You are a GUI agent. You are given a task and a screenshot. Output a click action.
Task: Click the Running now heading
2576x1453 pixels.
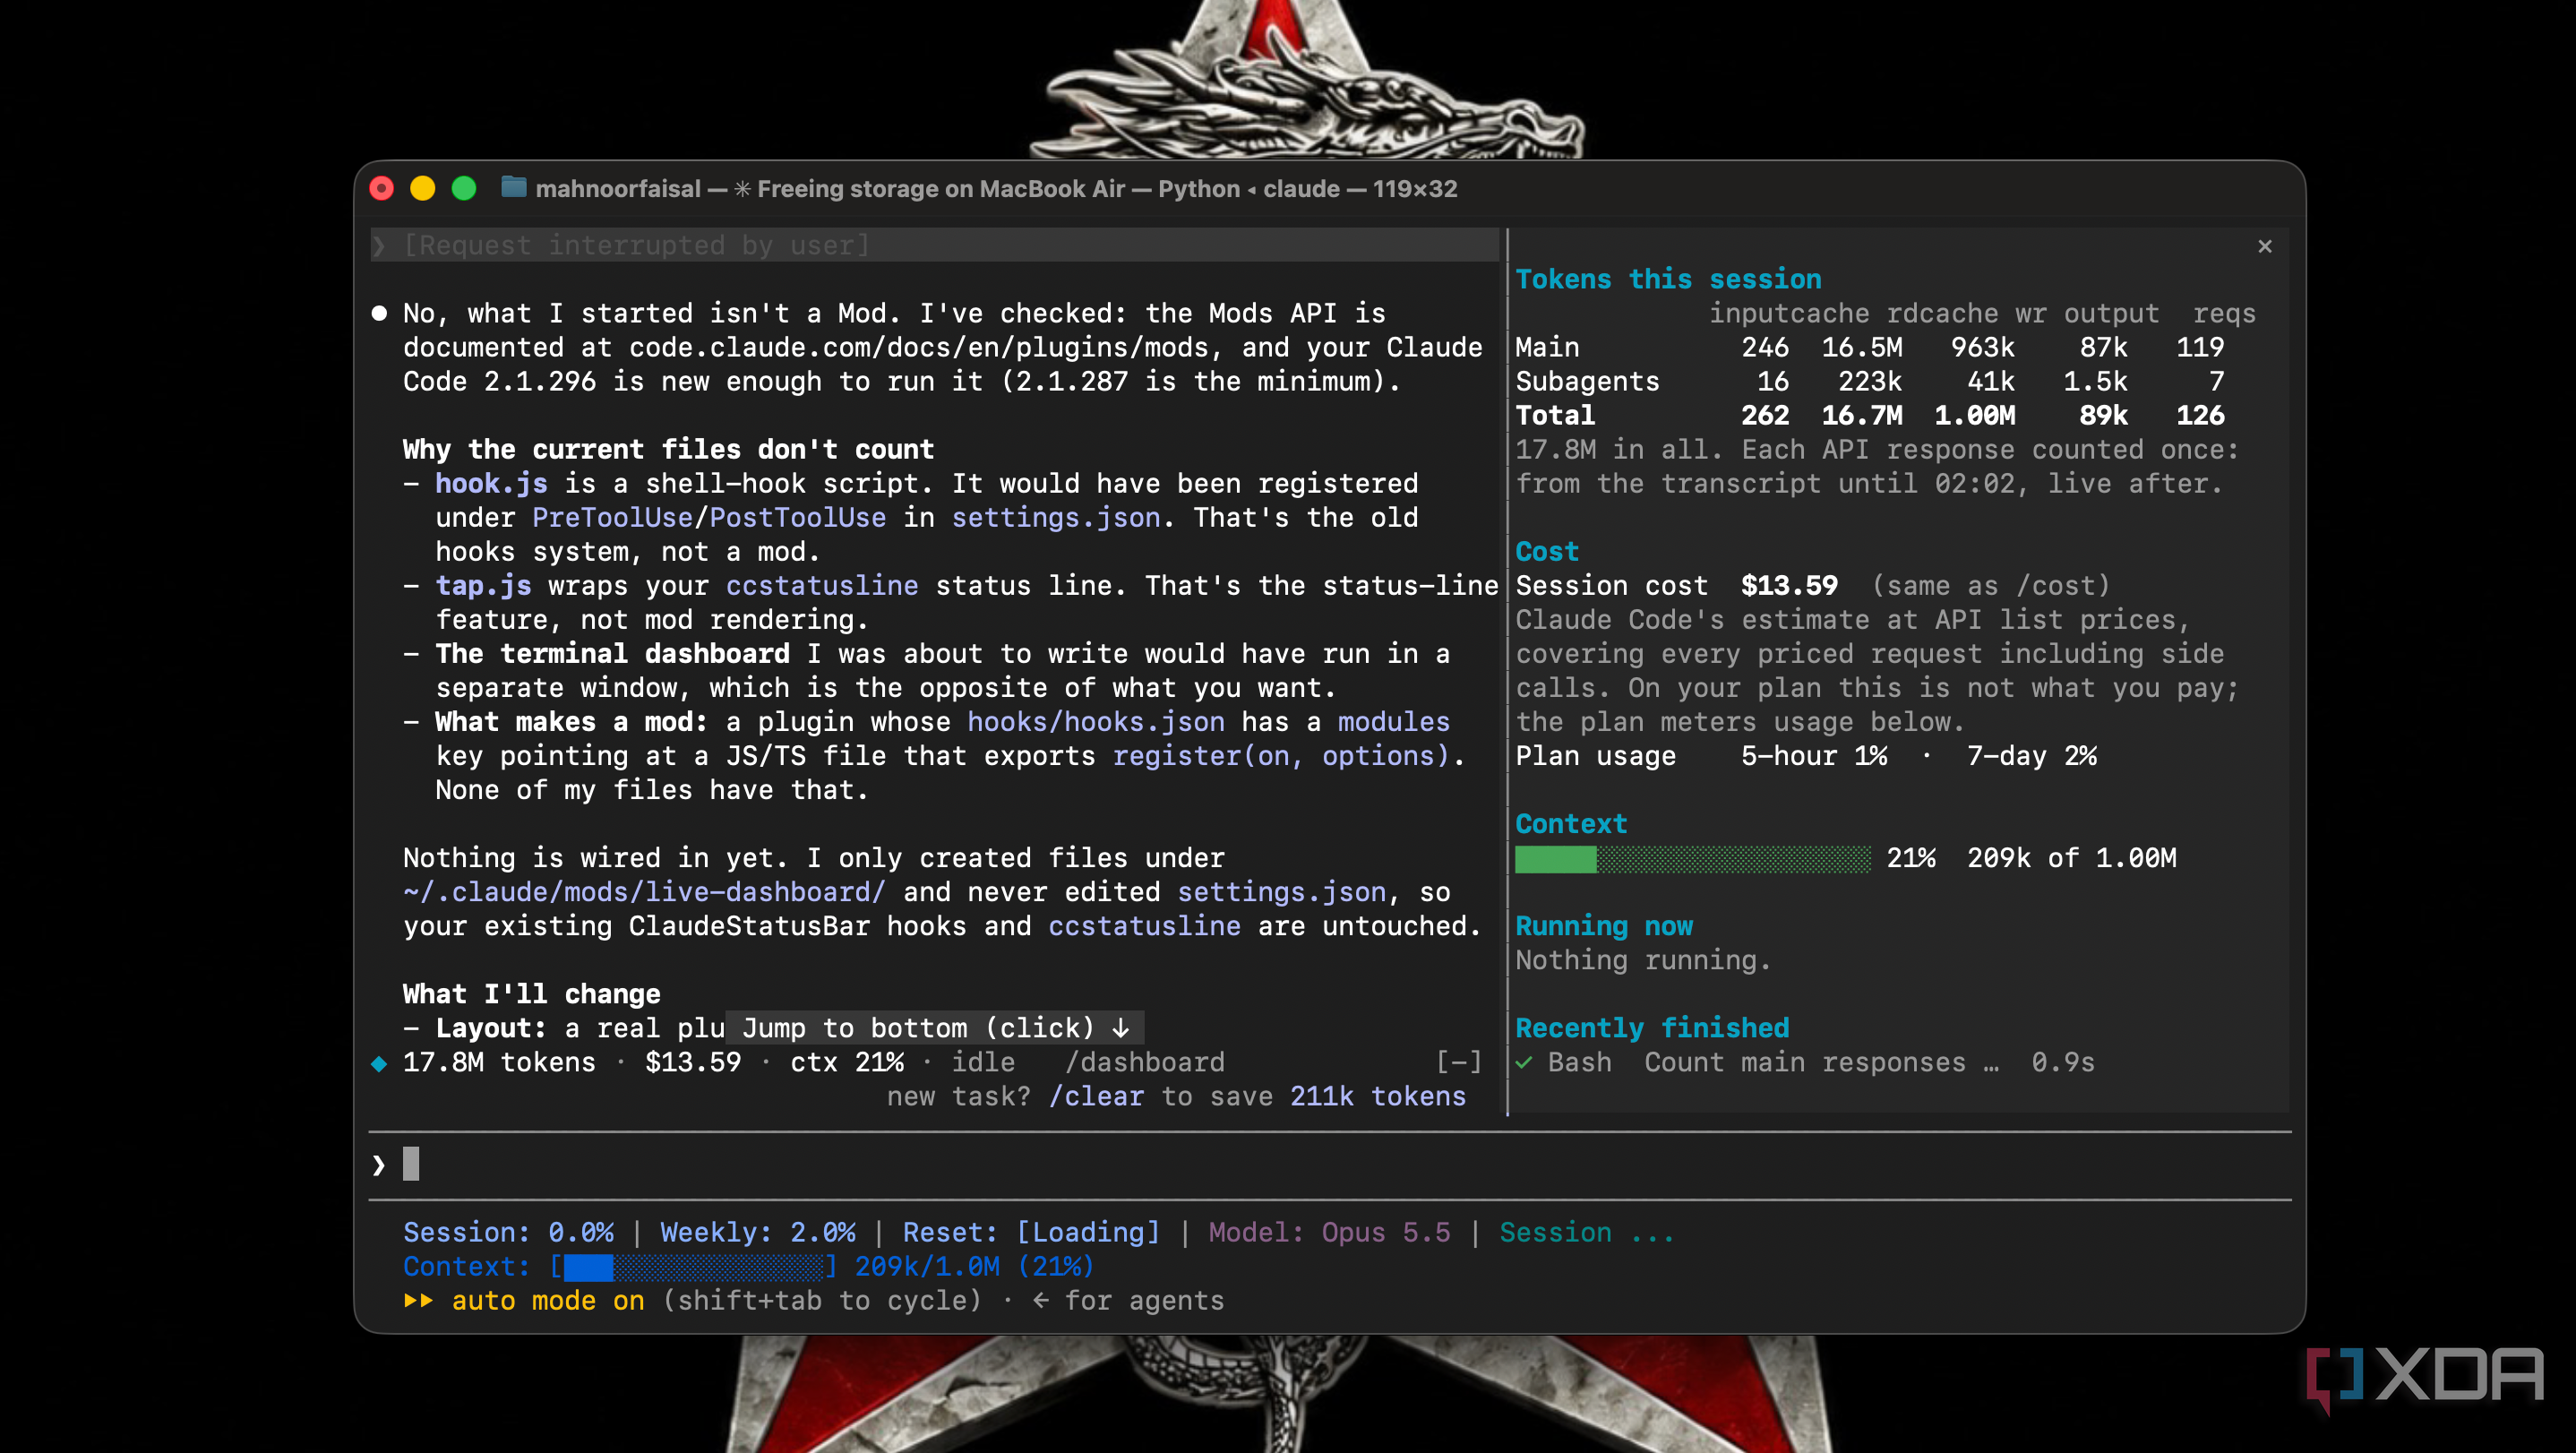tap(1604, 926)
